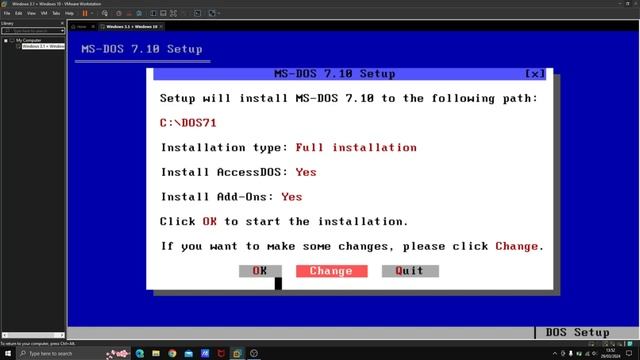The image size is (640, 360).
Task: Click the round icon after VMware on the taskbar
Action: point(254,353)
